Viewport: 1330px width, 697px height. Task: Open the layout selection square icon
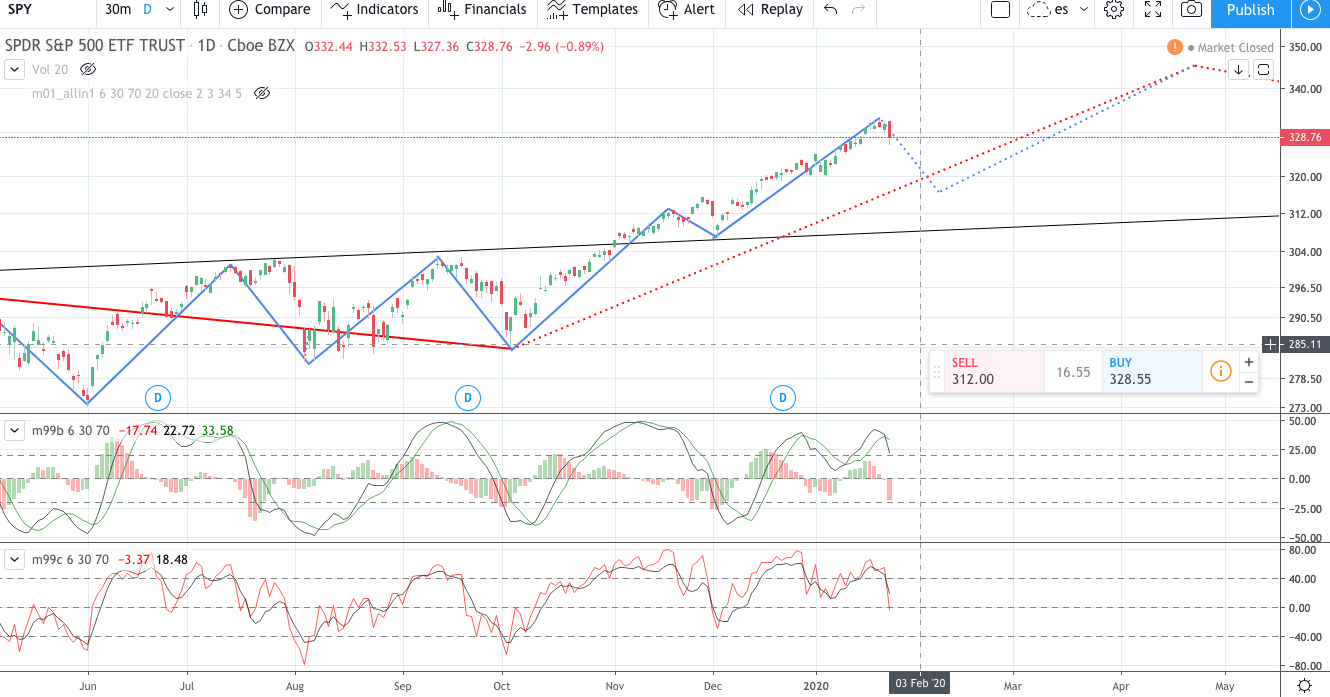pyautogui.click(x=1000, y=9)
